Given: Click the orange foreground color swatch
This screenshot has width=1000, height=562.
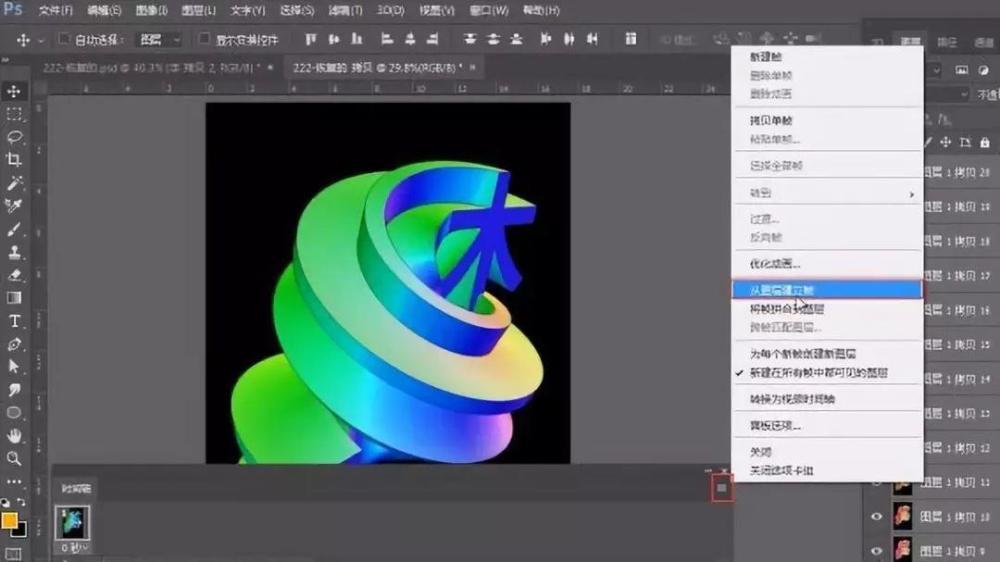Looking at the screenshot, I should (10, 520).
